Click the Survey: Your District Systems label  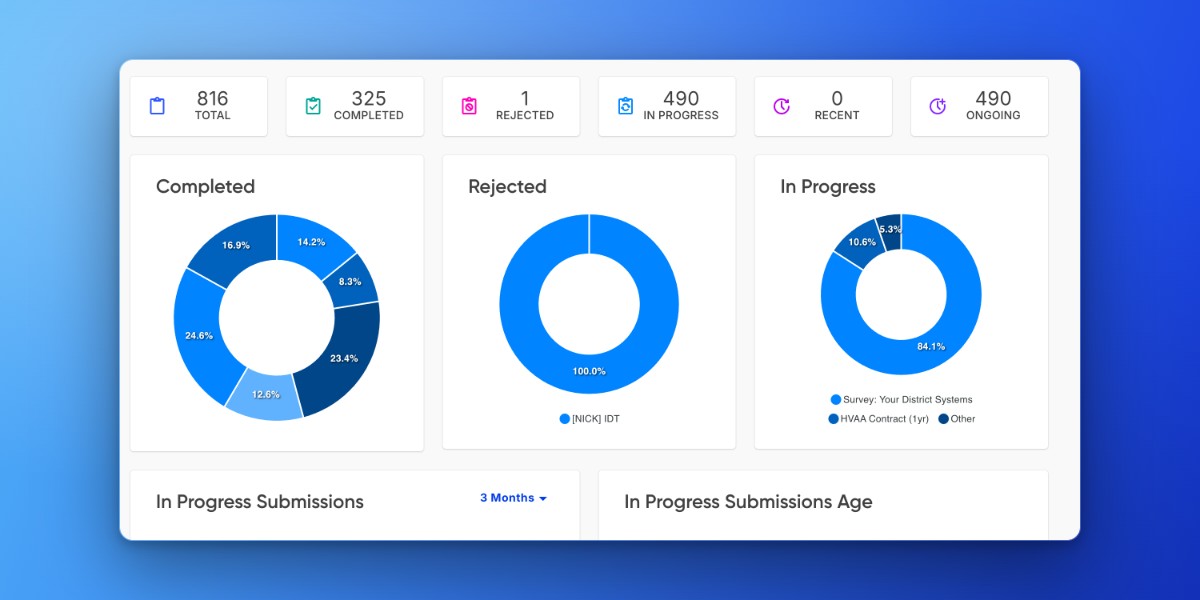click(x=909, y=400)
